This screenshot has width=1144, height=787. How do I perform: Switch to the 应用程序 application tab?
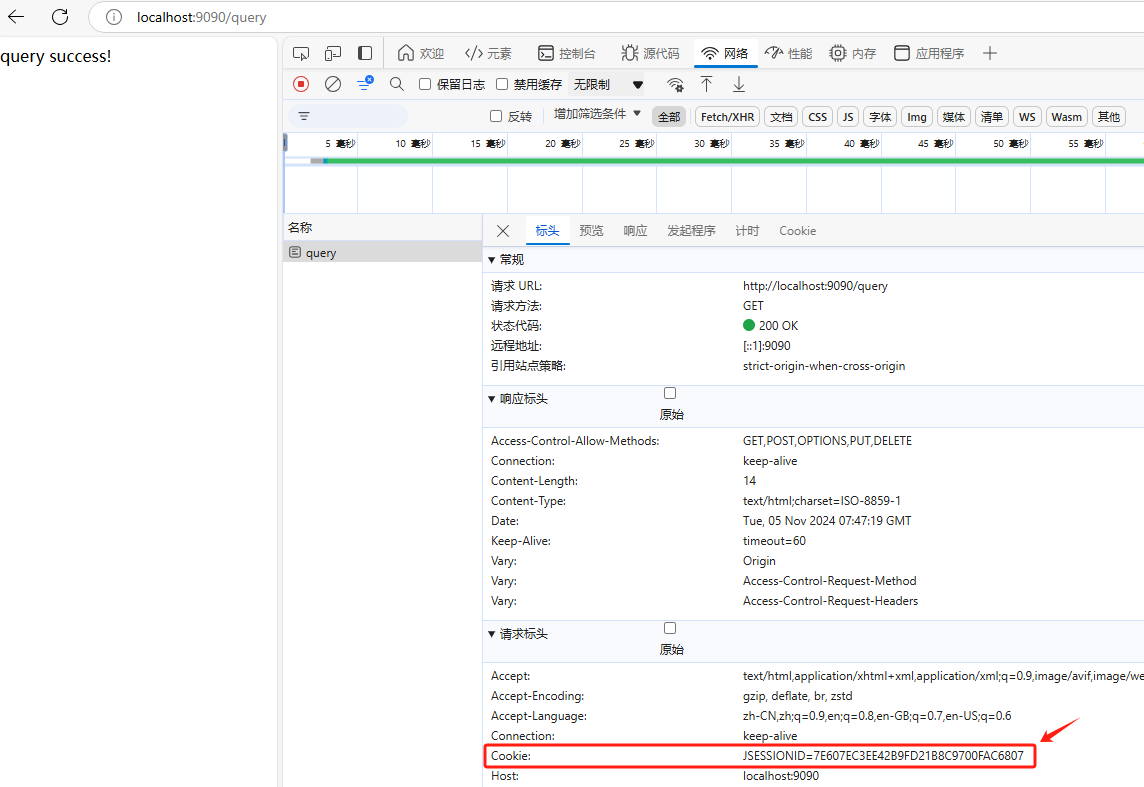tap(930, 53)
